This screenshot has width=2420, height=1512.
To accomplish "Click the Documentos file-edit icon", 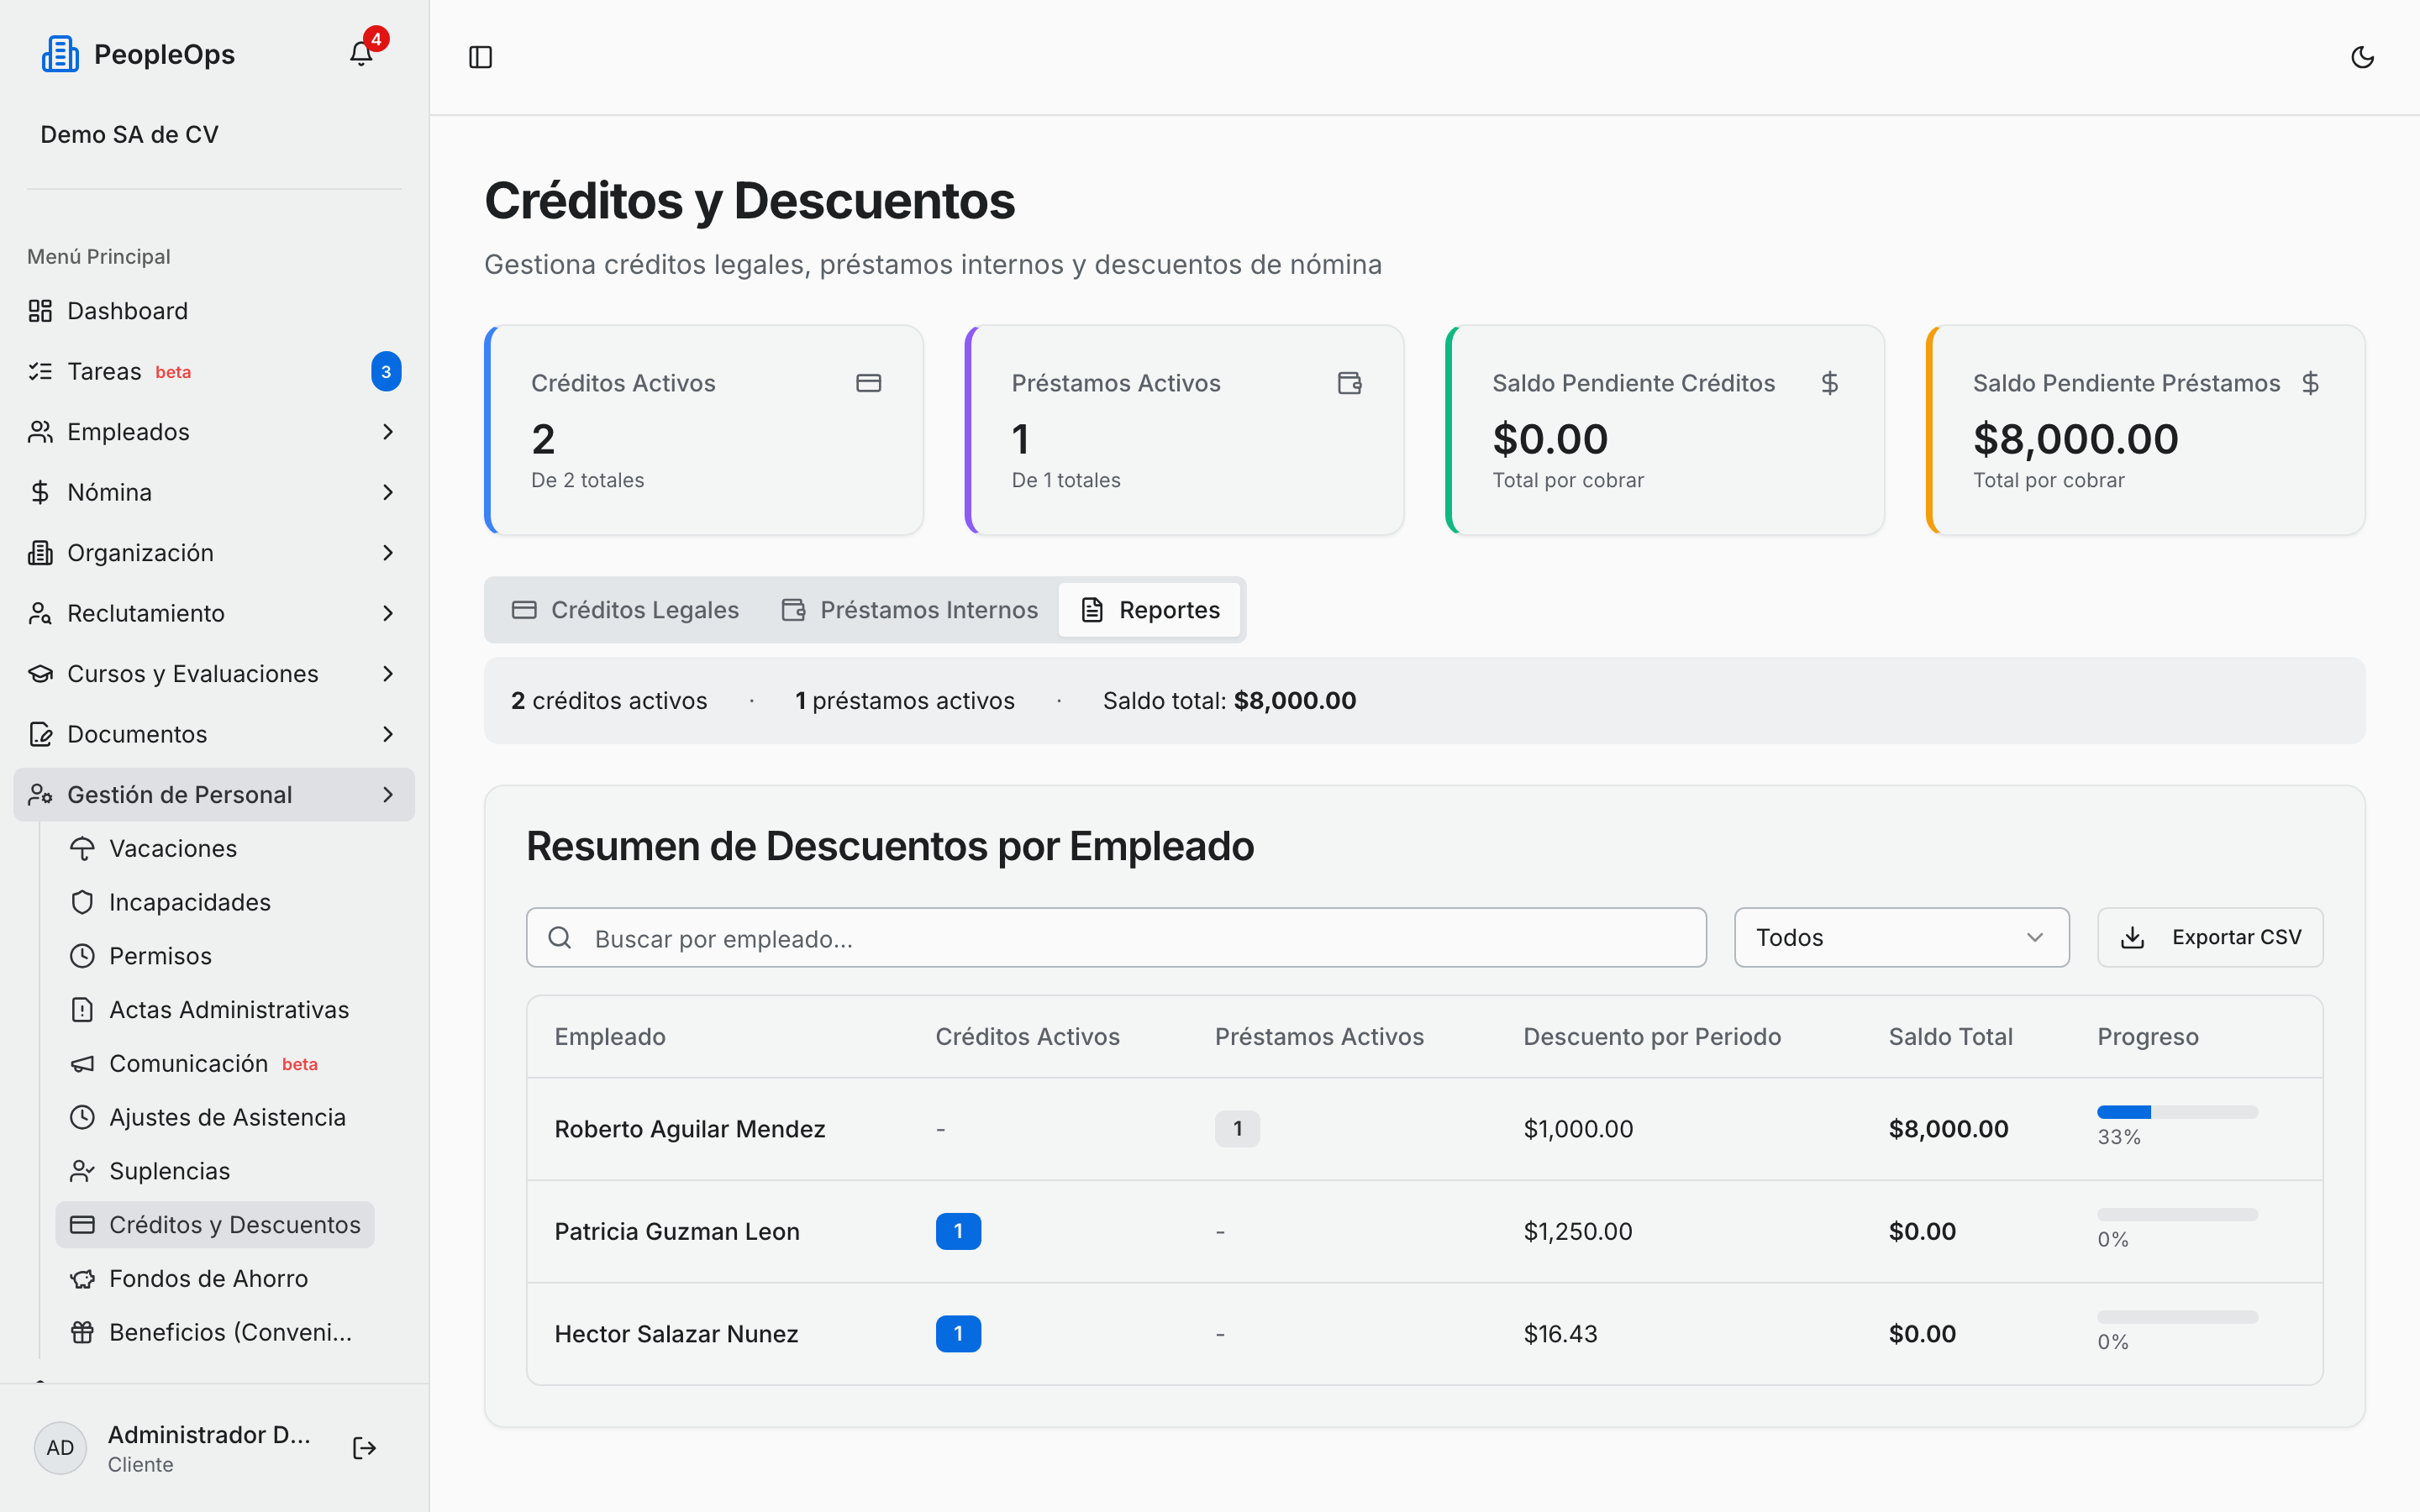I will pyautogui.click(x=40, y=734).
